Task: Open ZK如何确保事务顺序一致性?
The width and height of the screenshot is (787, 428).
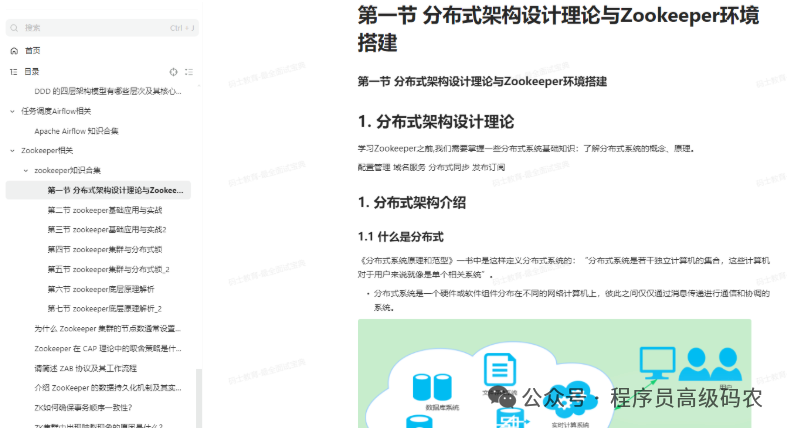Action: click(83, 407)
